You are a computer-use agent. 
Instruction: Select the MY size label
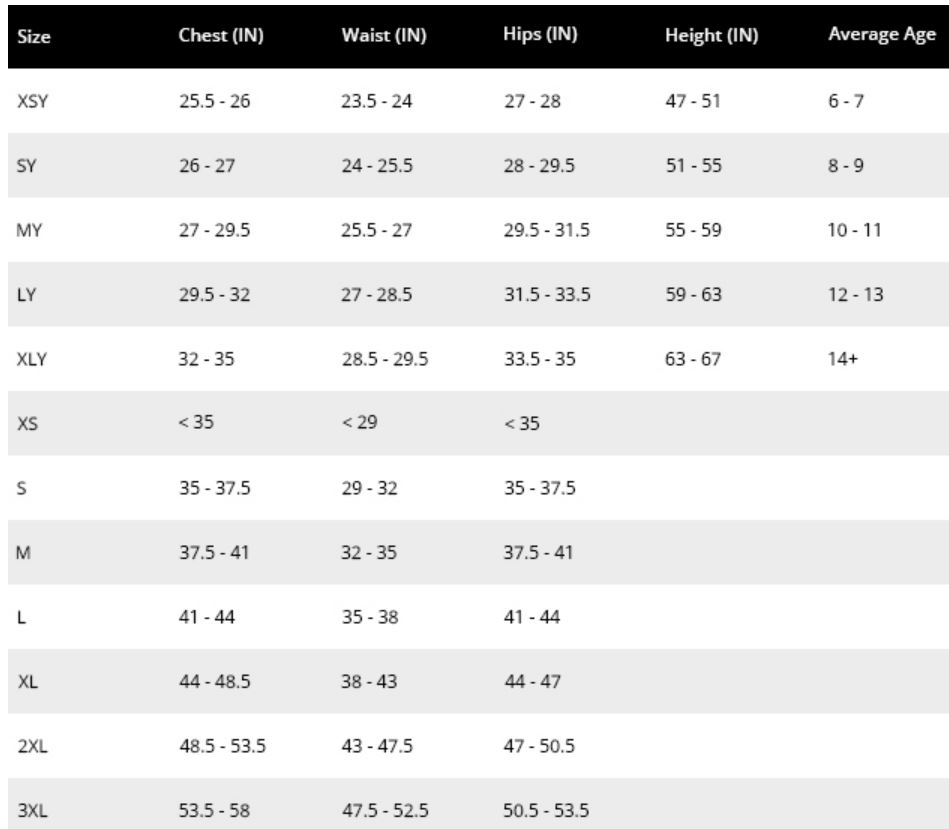pos(29,230)
